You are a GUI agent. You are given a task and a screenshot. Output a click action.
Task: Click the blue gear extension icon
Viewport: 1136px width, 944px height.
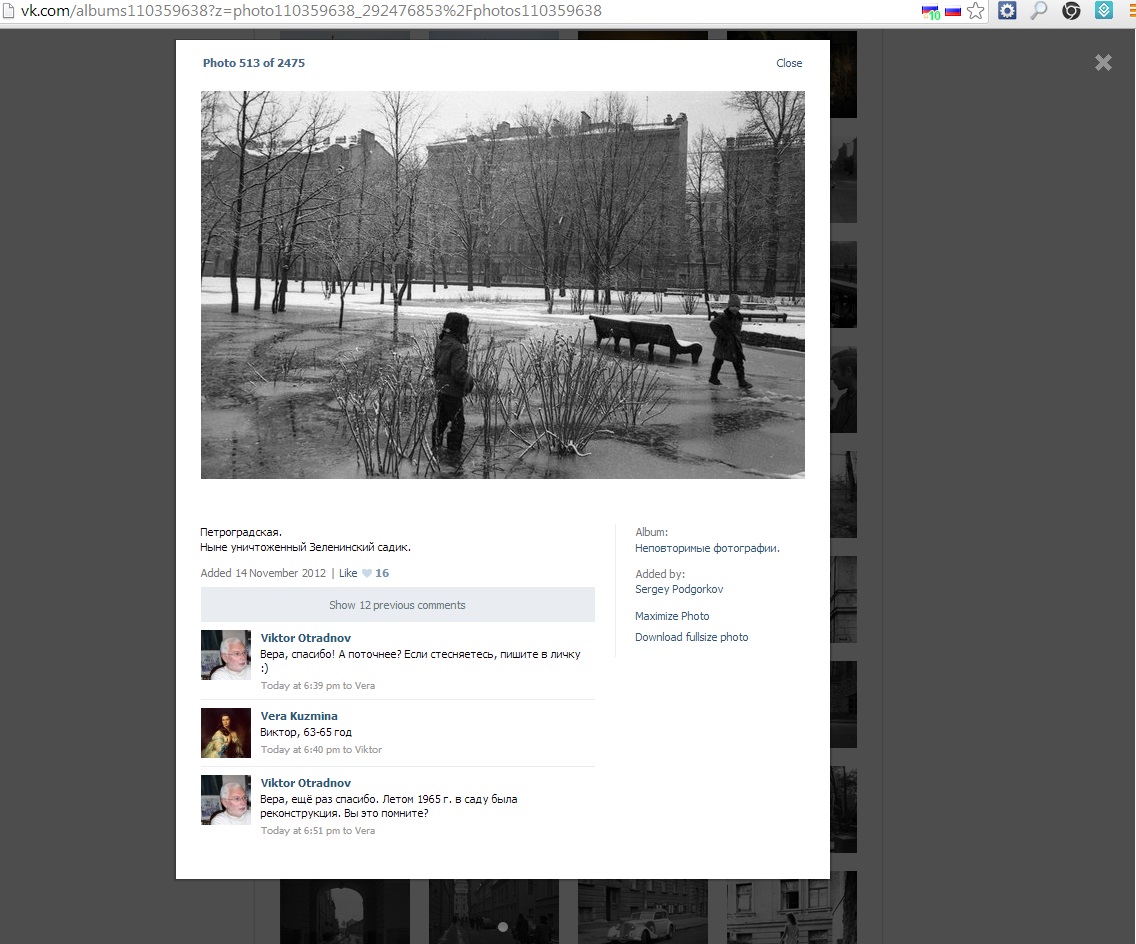(x=1007, y=12)
